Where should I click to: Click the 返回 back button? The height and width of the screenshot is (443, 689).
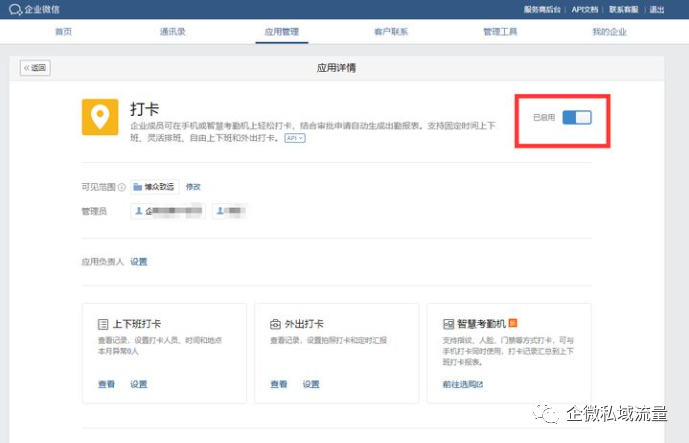pyautogui.click(x=36, y=68)
